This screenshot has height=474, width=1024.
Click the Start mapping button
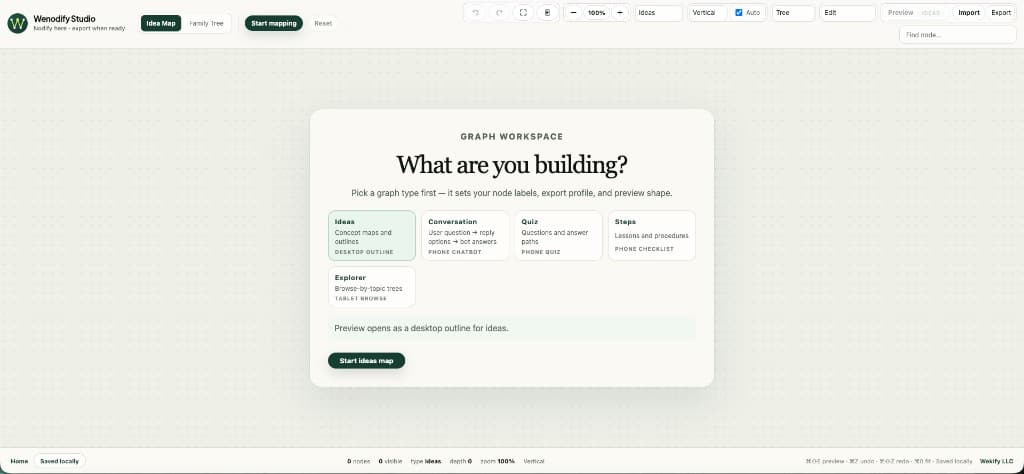click(274, 23)
